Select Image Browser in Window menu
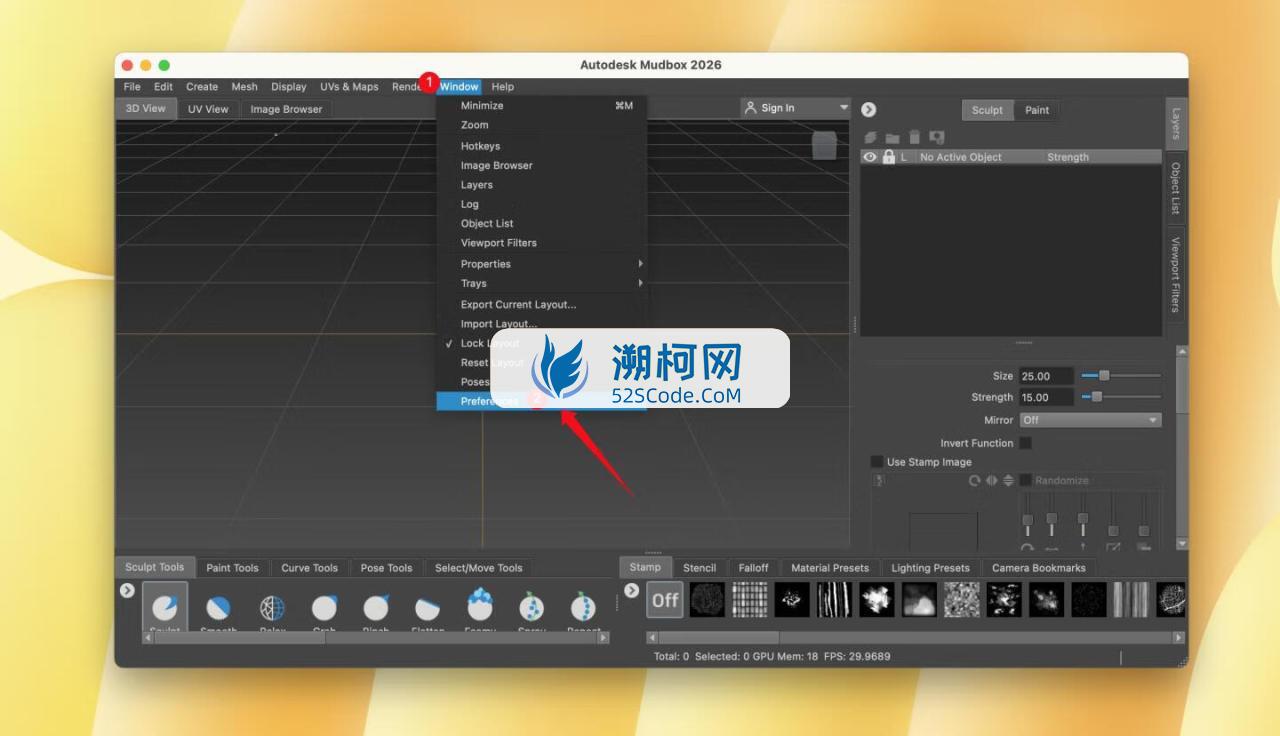The width and height of the screenshot is (1280, 736). pos(541,165)
